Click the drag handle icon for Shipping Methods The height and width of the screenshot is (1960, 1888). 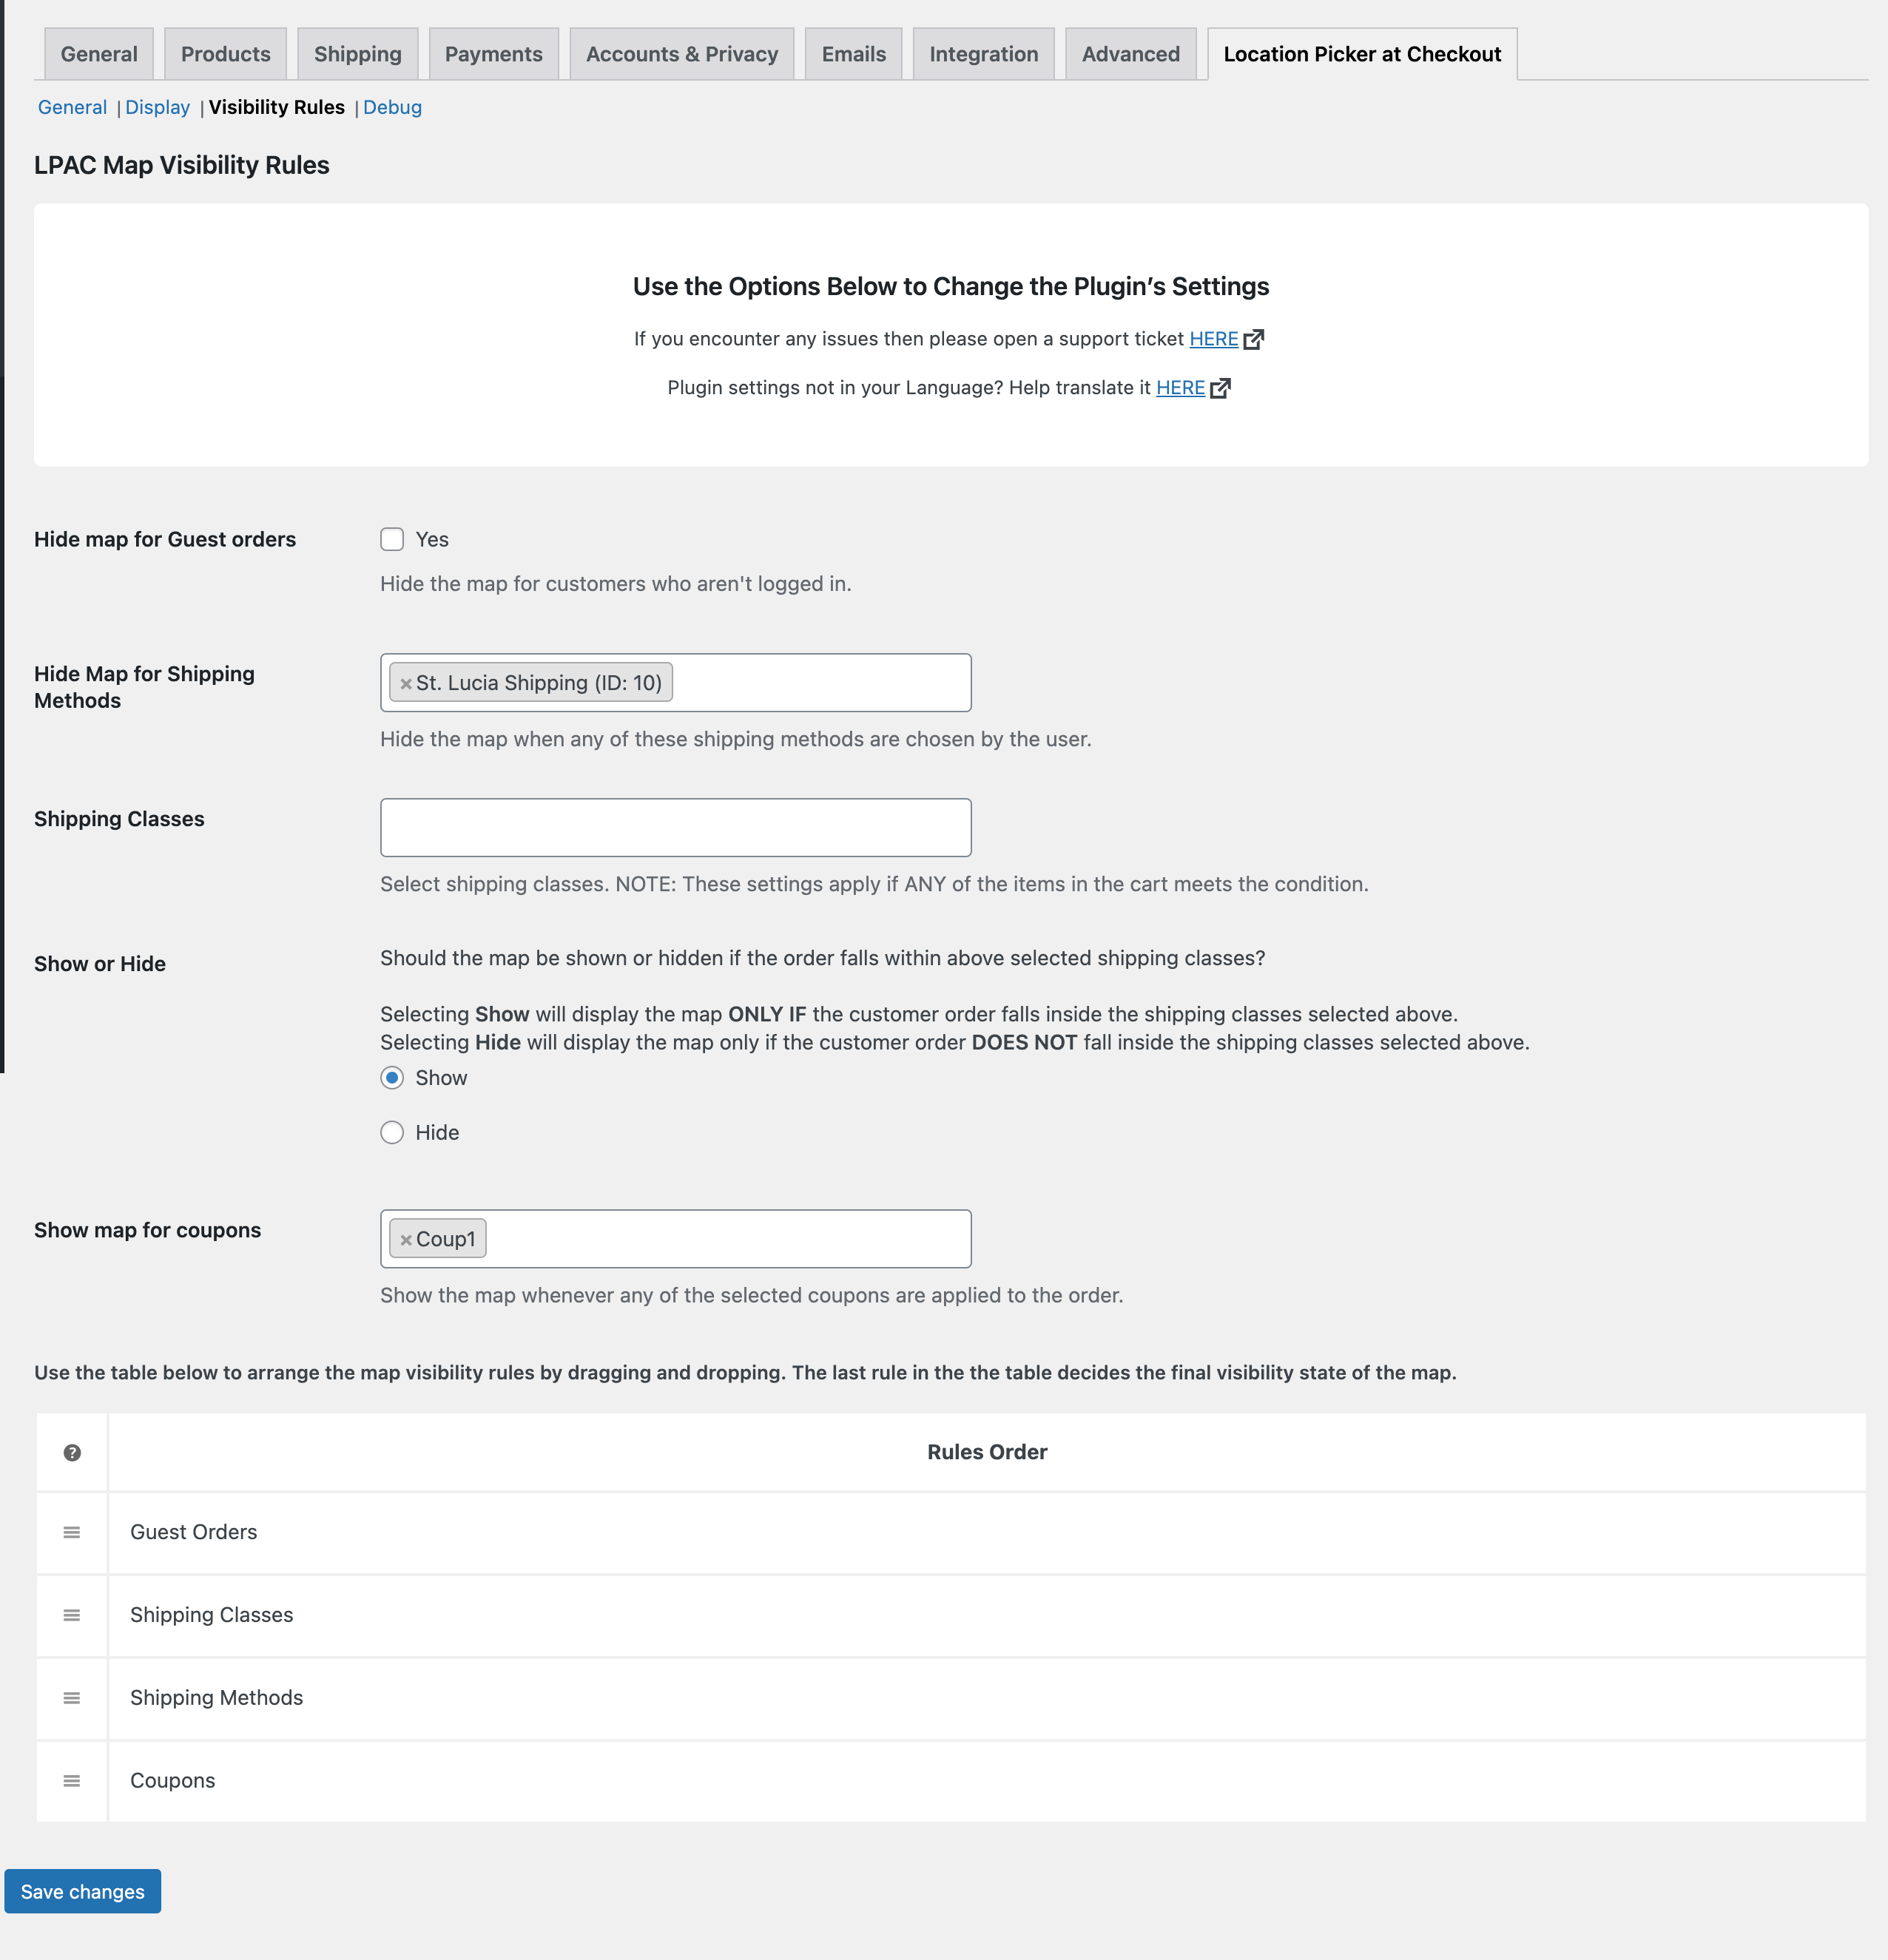click(x=70, y=1697)
